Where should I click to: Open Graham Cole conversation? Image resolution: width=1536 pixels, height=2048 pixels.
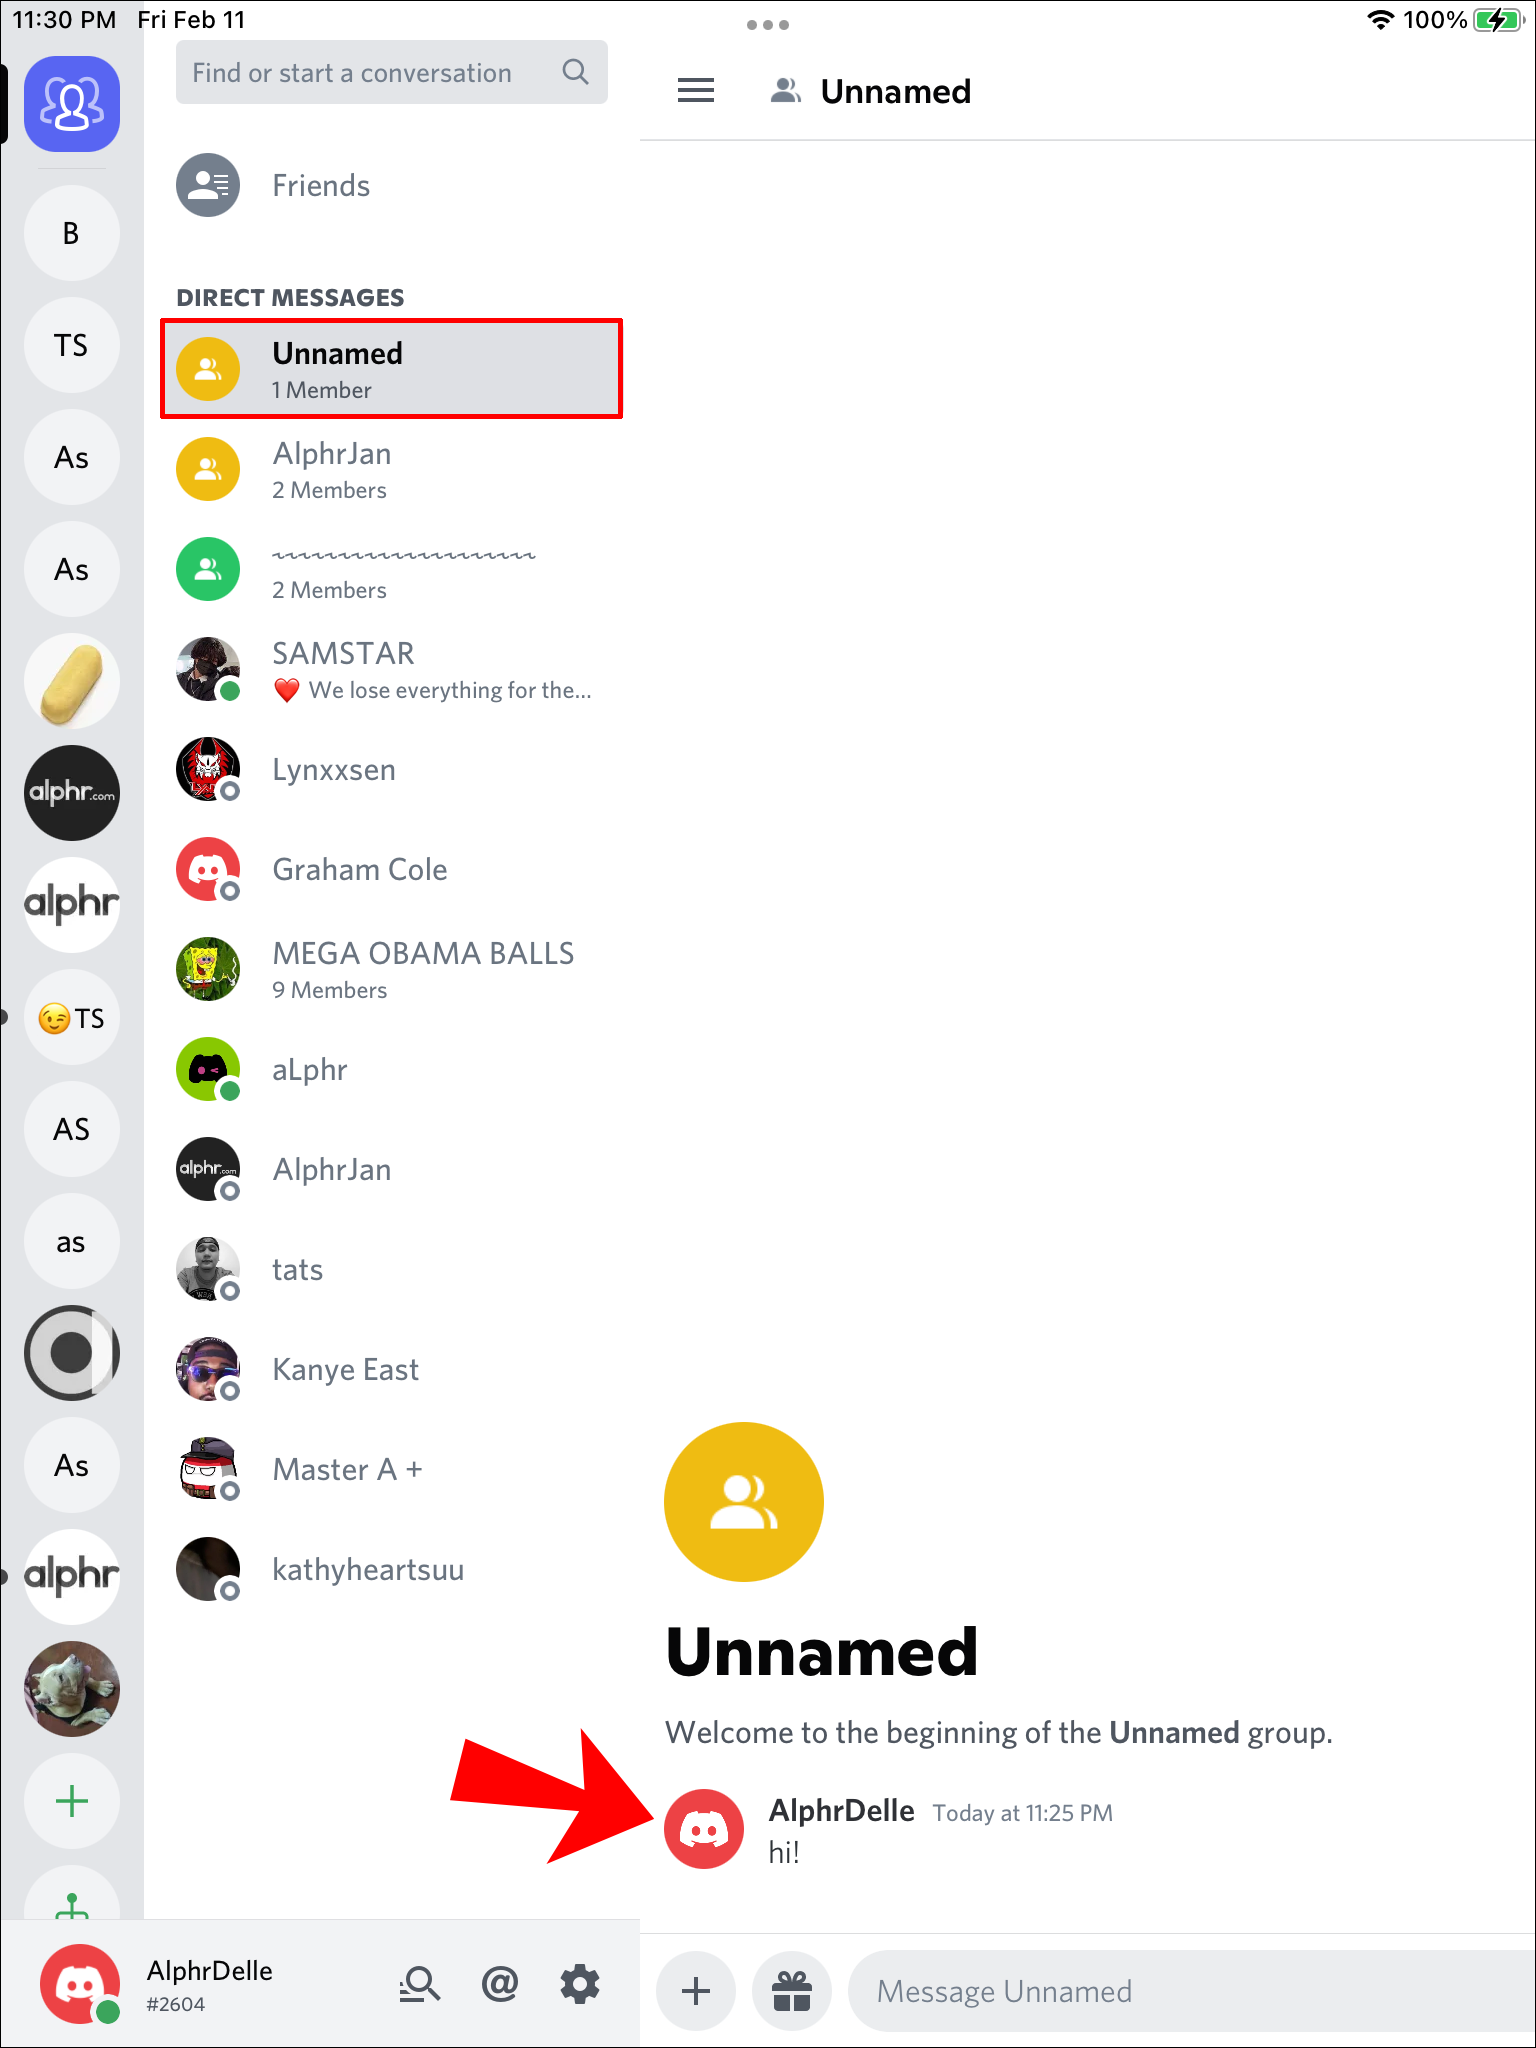click(392, 869)
